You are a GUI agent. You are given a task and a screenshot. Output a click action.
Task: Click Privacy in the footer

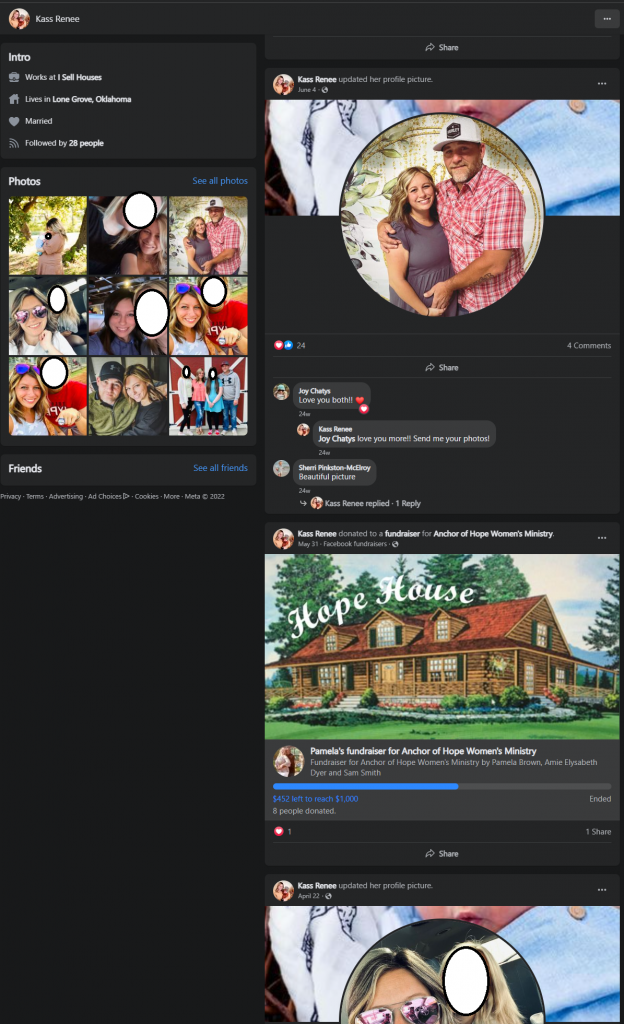tap(10, 496)
